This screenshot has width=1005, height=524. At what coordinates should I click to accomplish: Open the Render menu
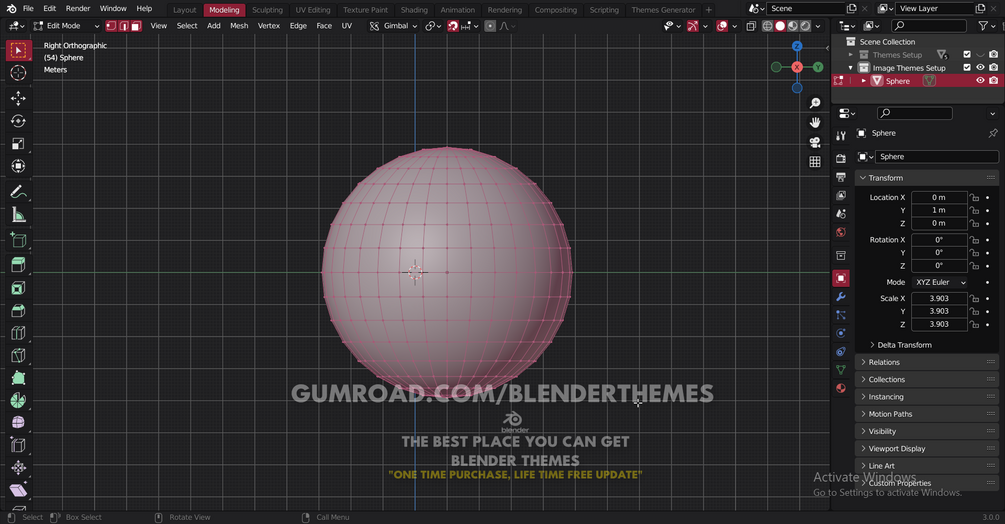[78, 8]
